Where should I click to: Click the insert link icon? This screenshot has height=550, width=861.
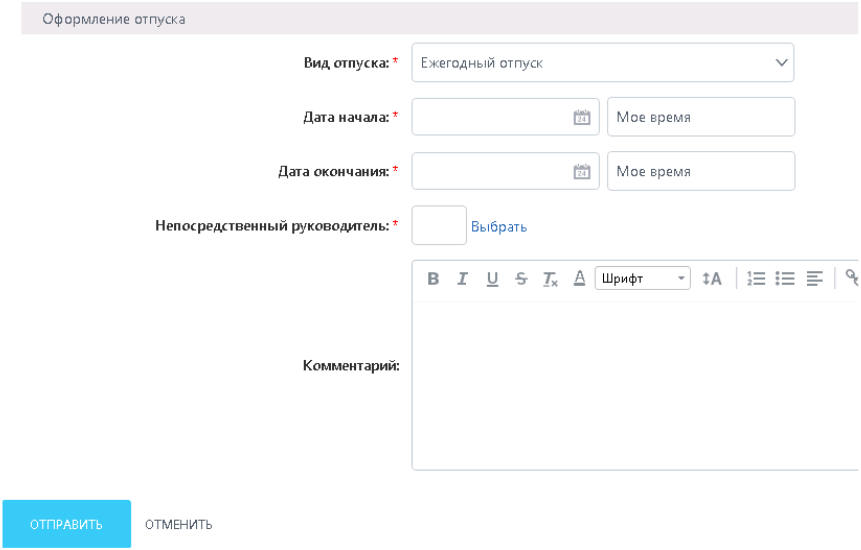click(852, 279)
